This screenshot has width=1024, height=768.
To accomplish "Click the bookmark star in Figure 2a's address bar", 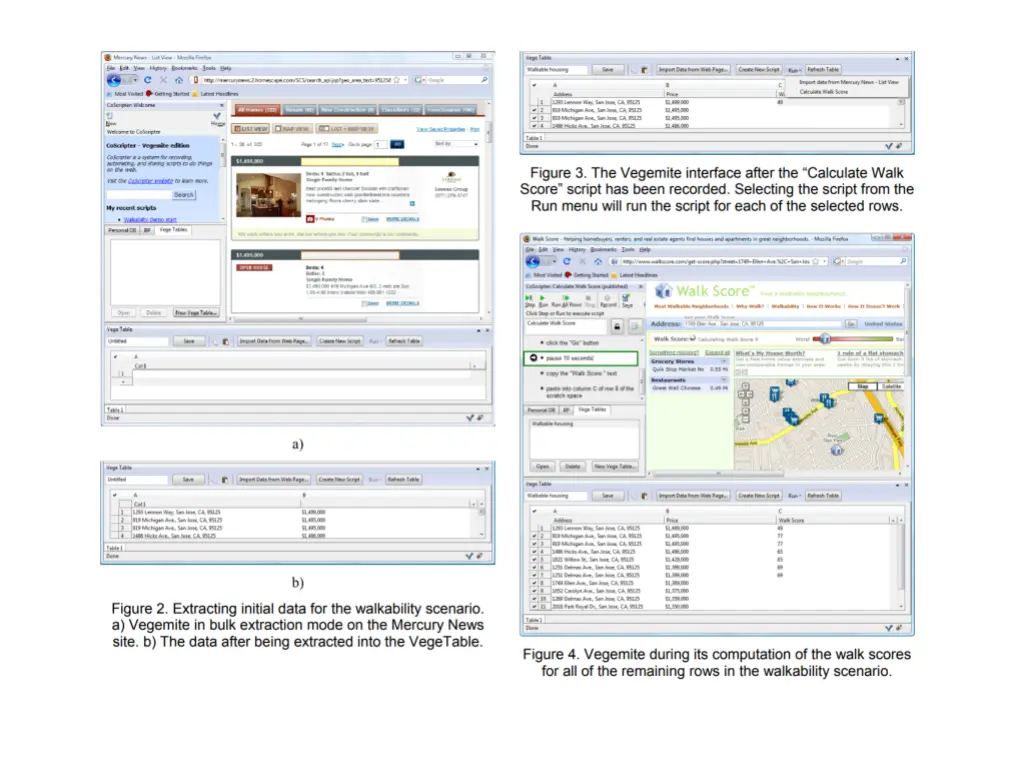I will click(396, 80).
